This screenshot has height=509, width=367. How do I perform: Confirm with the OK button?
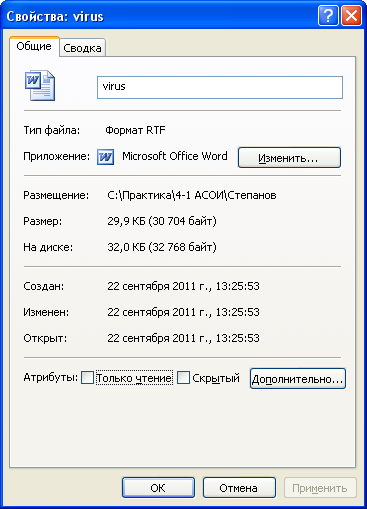158,488
